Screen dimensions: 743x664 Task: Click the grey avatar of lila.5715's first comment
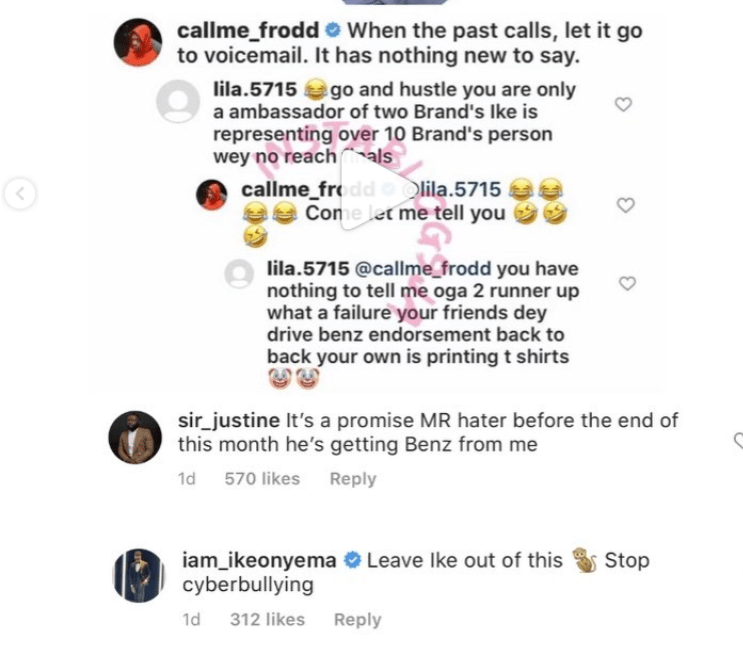pyautogui.click(x=179, y=98)
